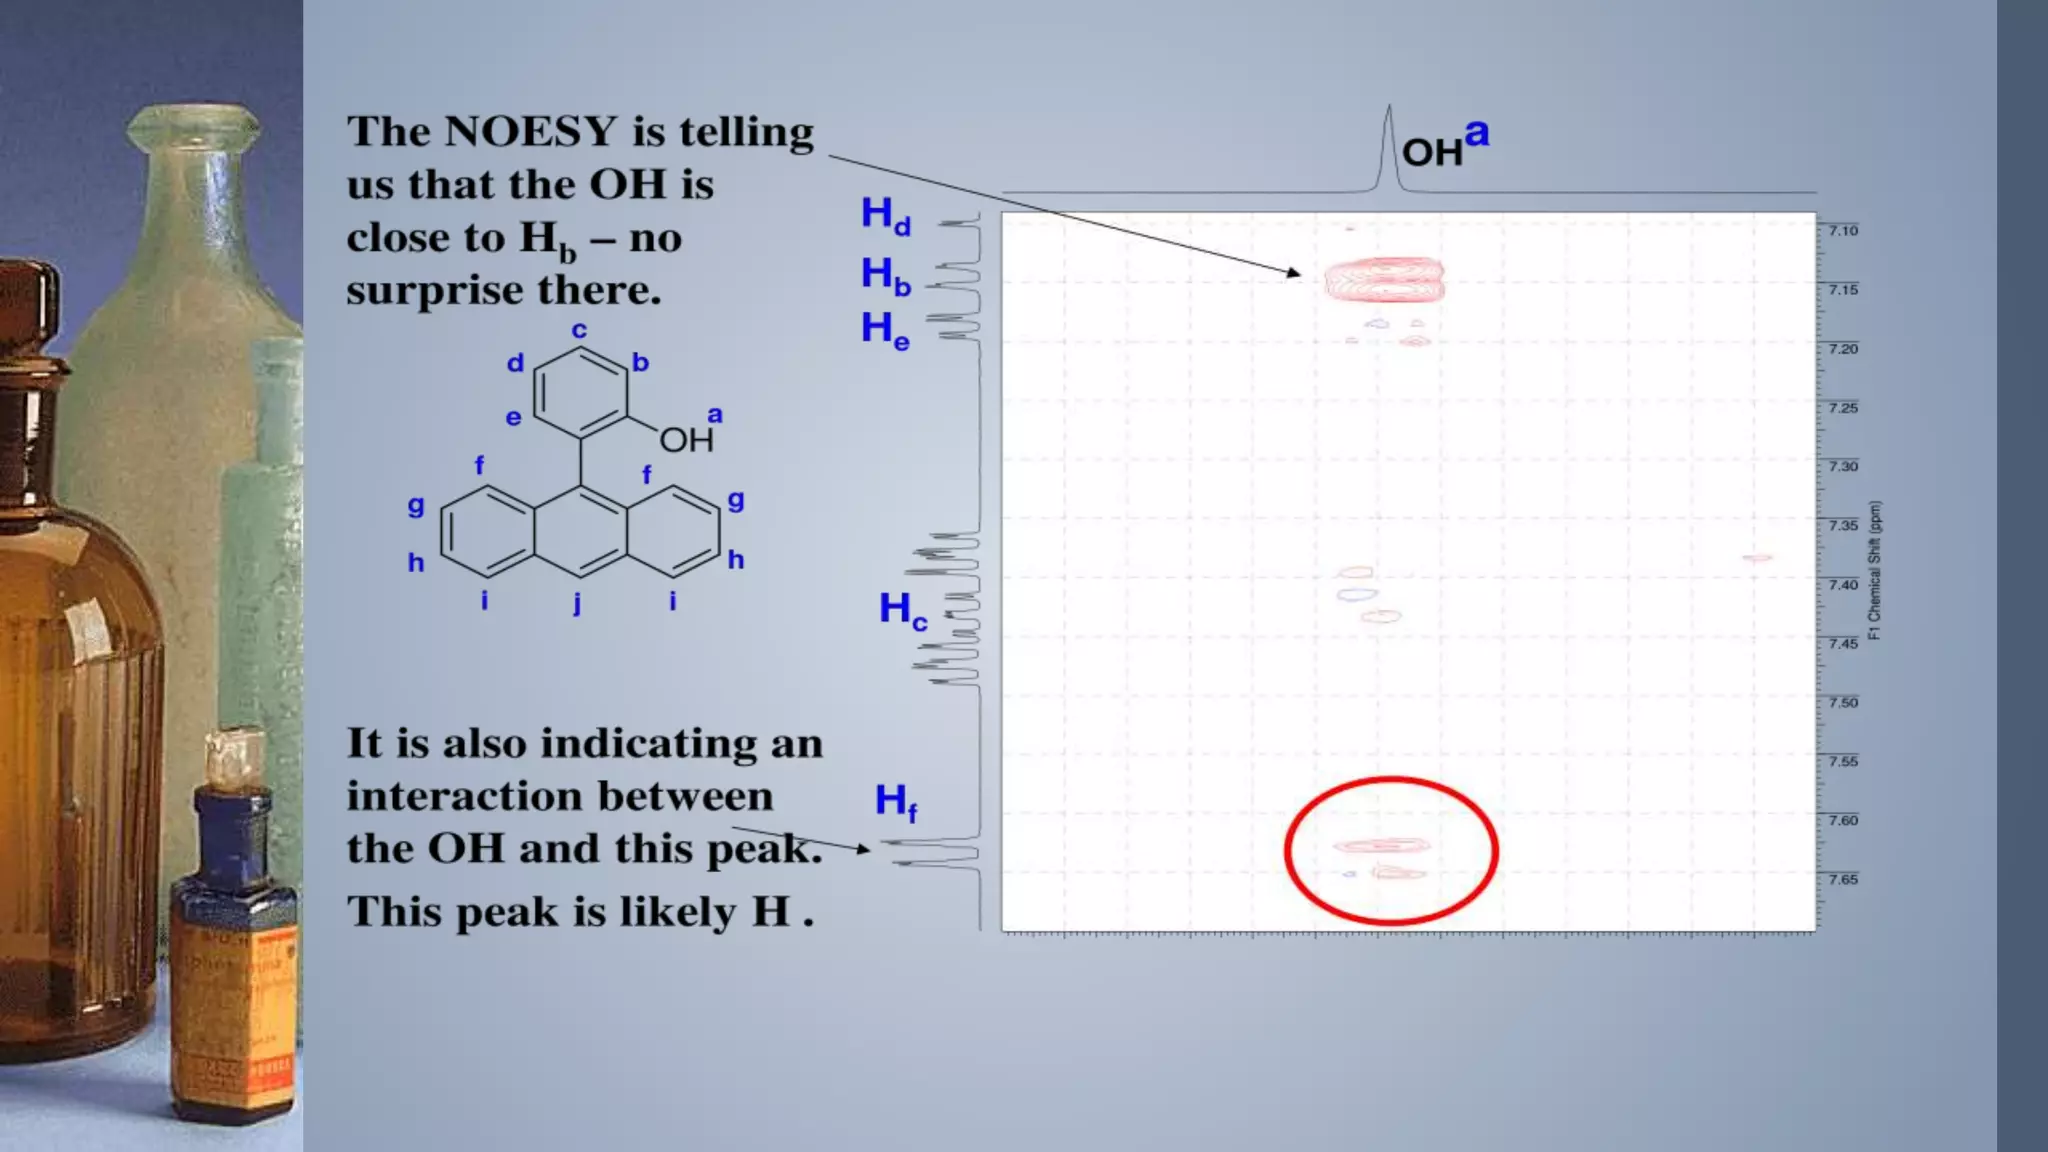Click the blue Hb spectrum label

tap(886, 275)
